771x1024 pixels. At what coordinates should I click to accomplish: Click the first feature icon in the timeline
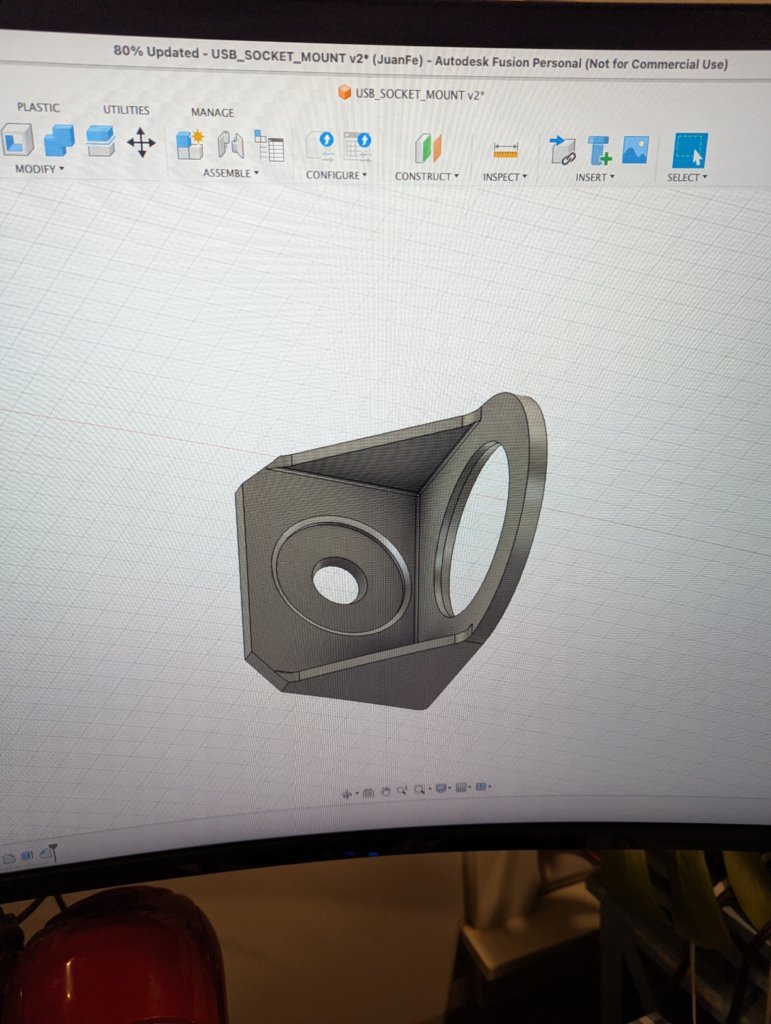(x=10, y=859)
